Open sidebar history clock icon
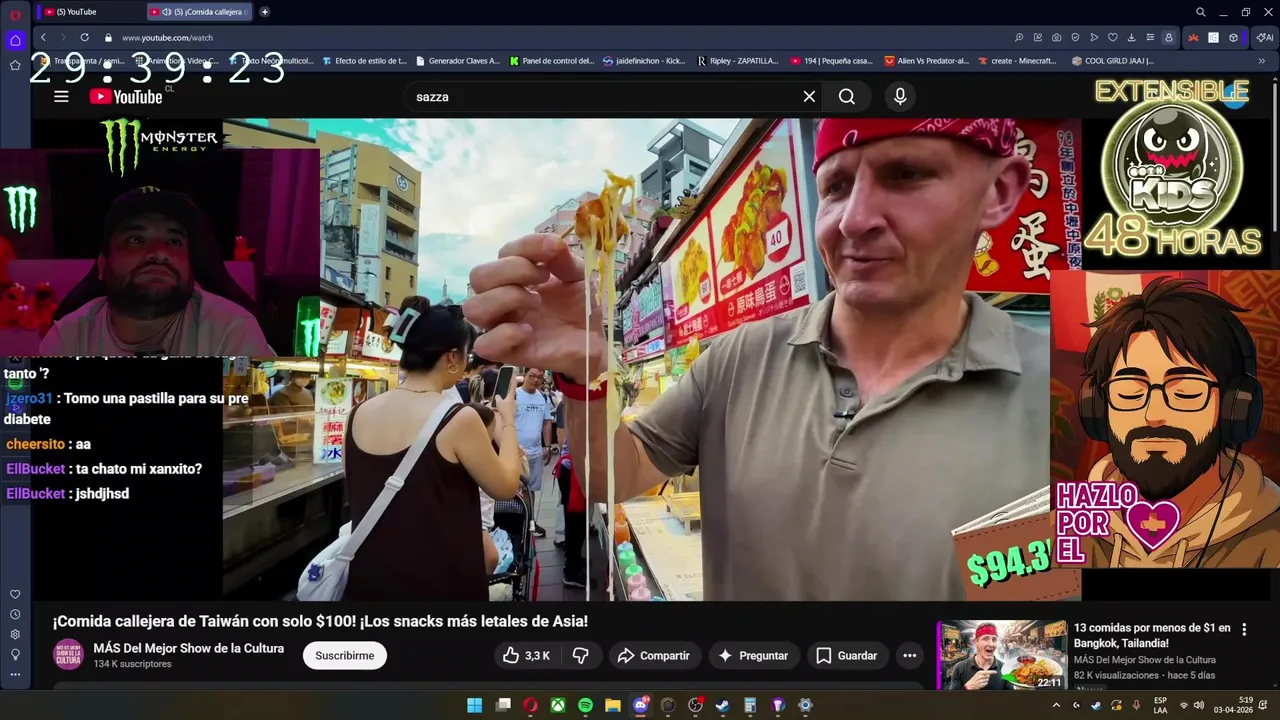Viewport: 1280px width, 720px height. coord(15,614)
